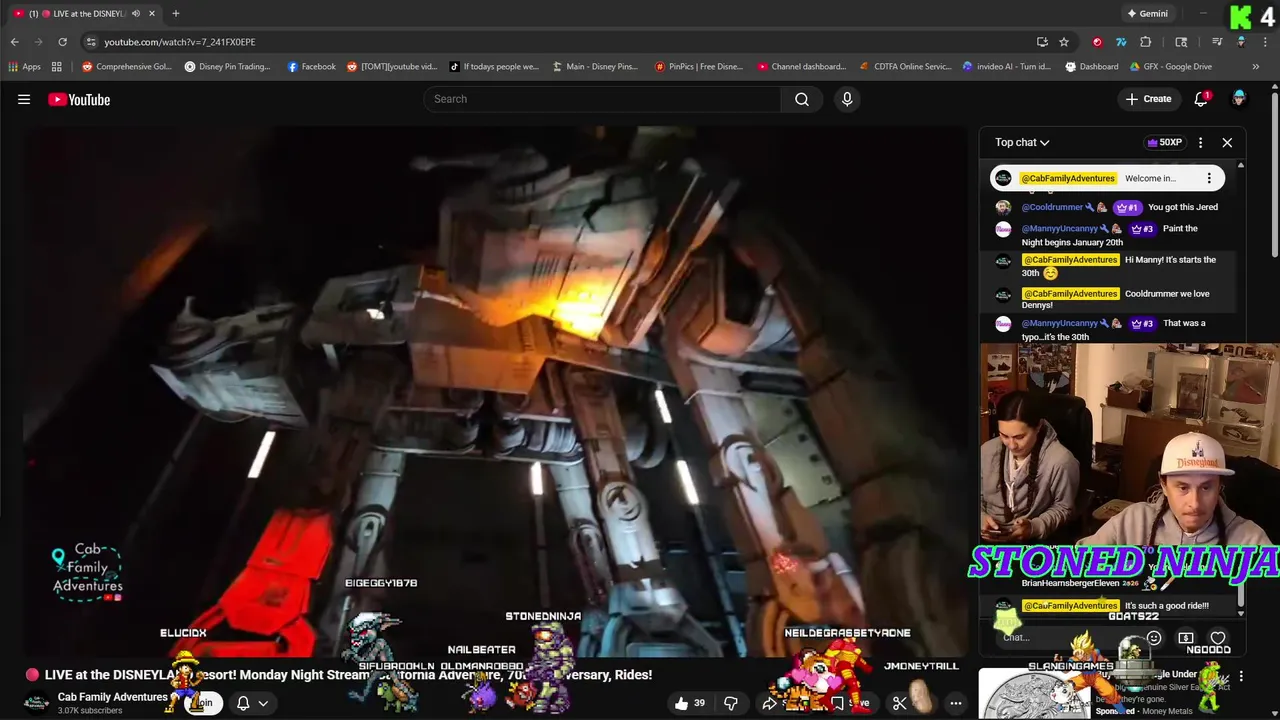The height and width of the screenshot is (720, 1280).
Task: Open Channel dashboard bookmark
Action: 802,67
